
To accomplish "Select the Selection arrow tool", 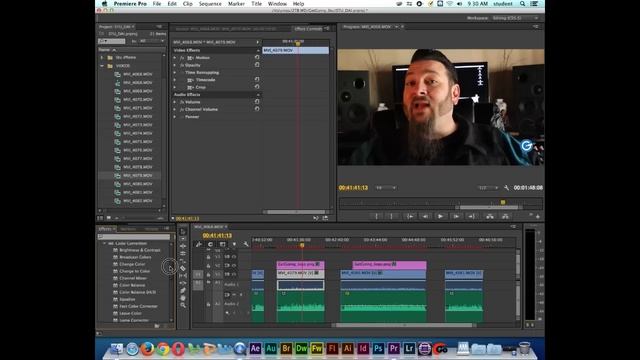I will (x=183, y=231).
